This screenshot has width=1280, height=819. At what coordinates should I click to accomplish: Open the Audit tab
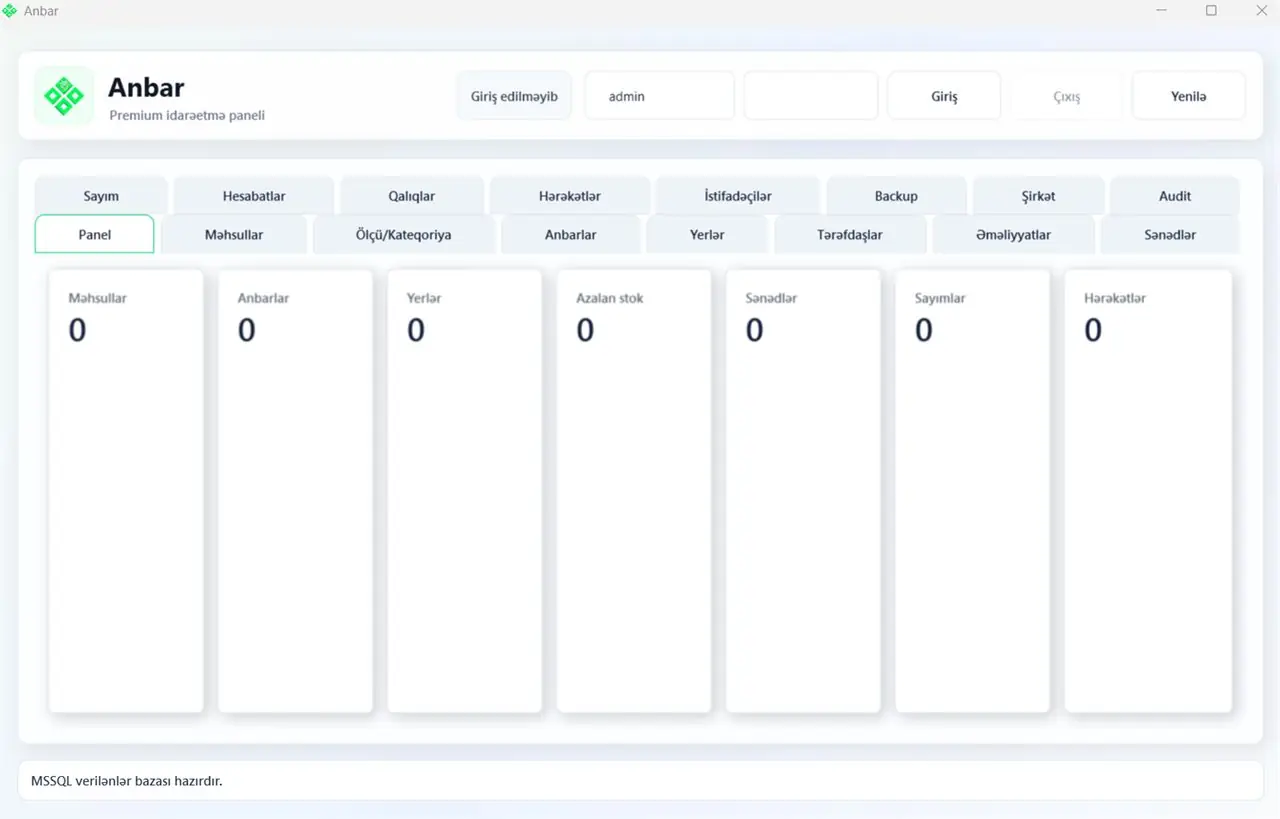pos(1175,196)
